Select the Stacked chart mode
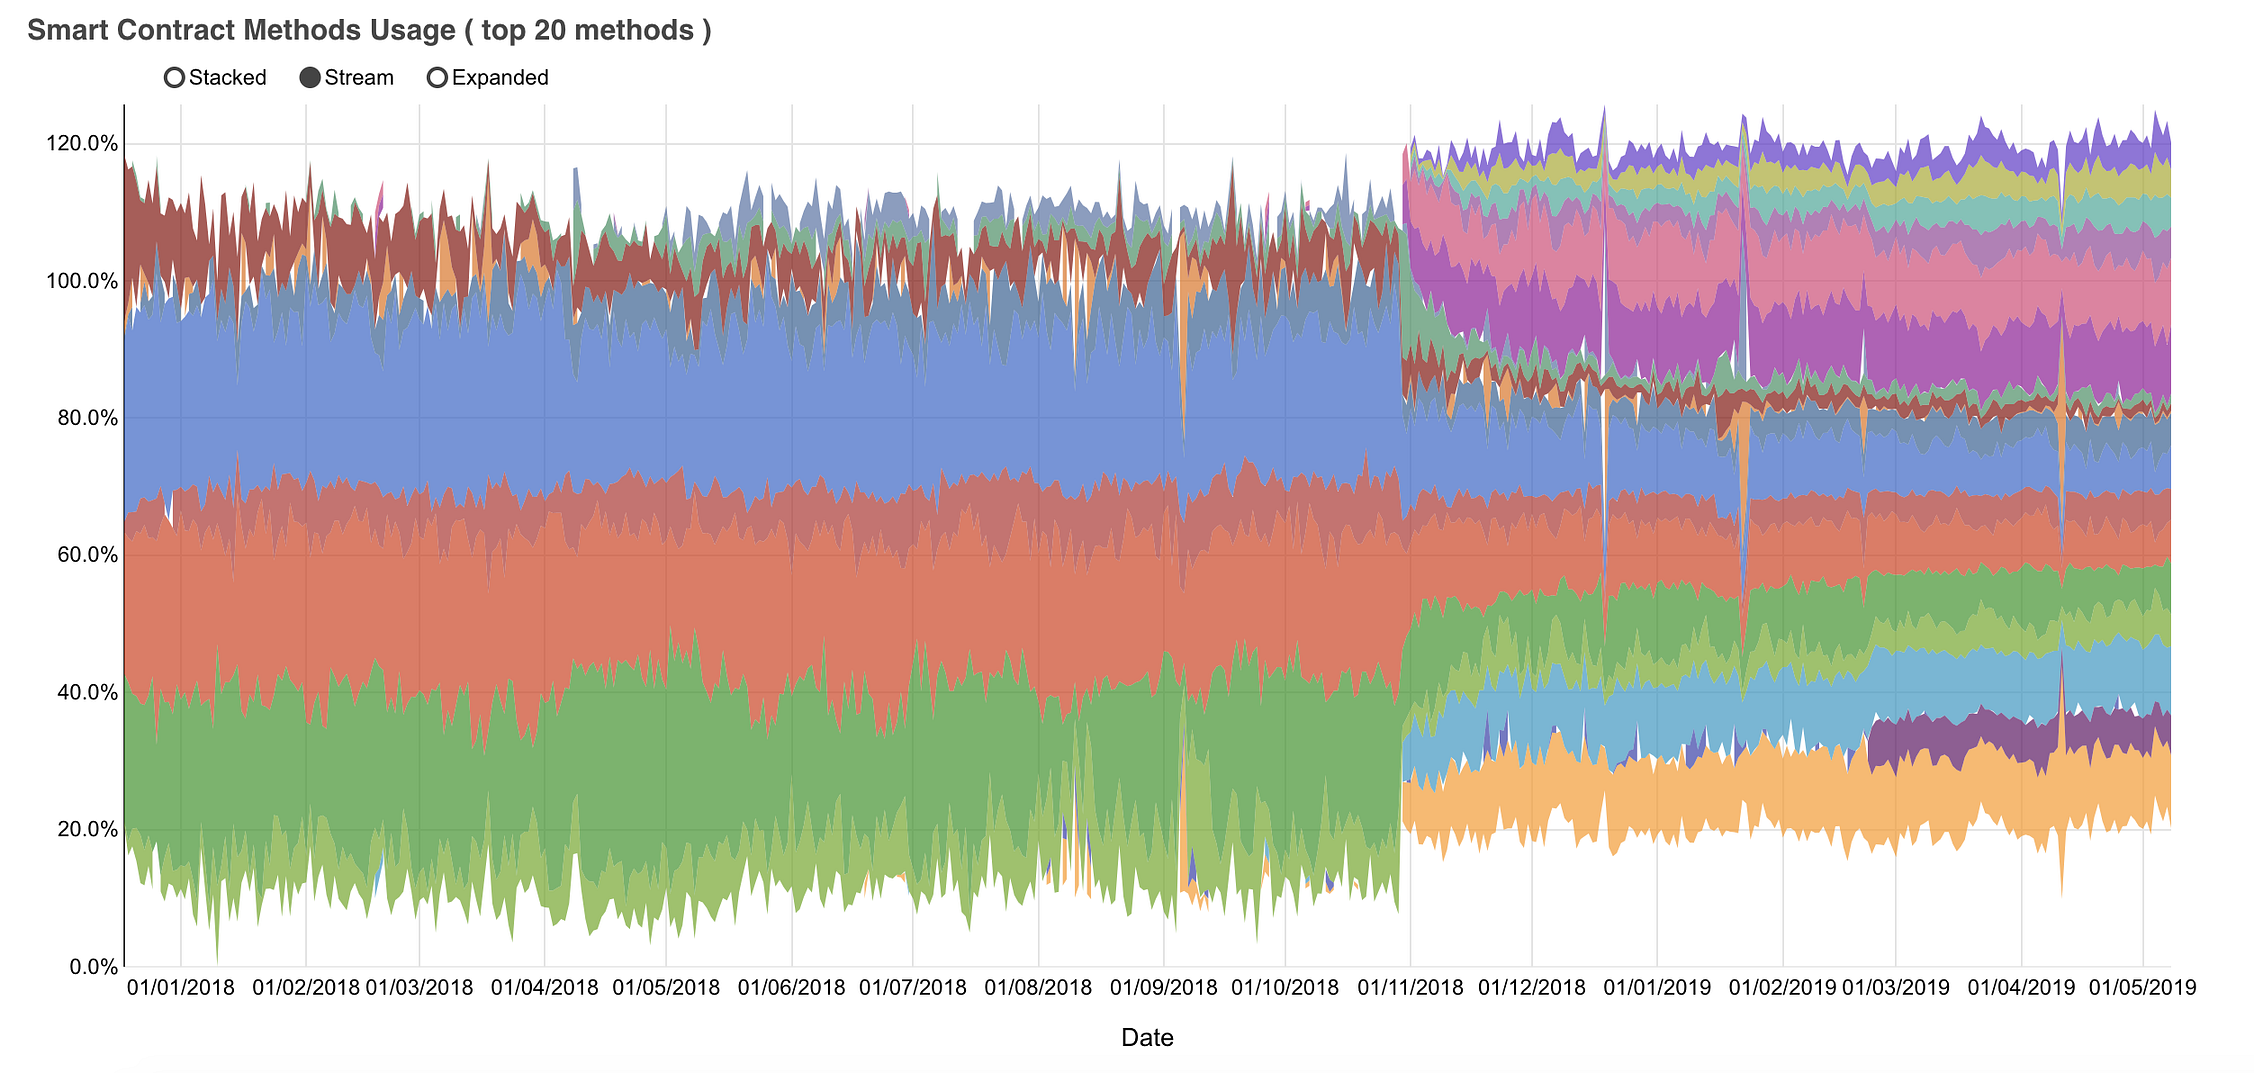The width and height of the screenshot is (2254, 1073). tap(216, 78)
